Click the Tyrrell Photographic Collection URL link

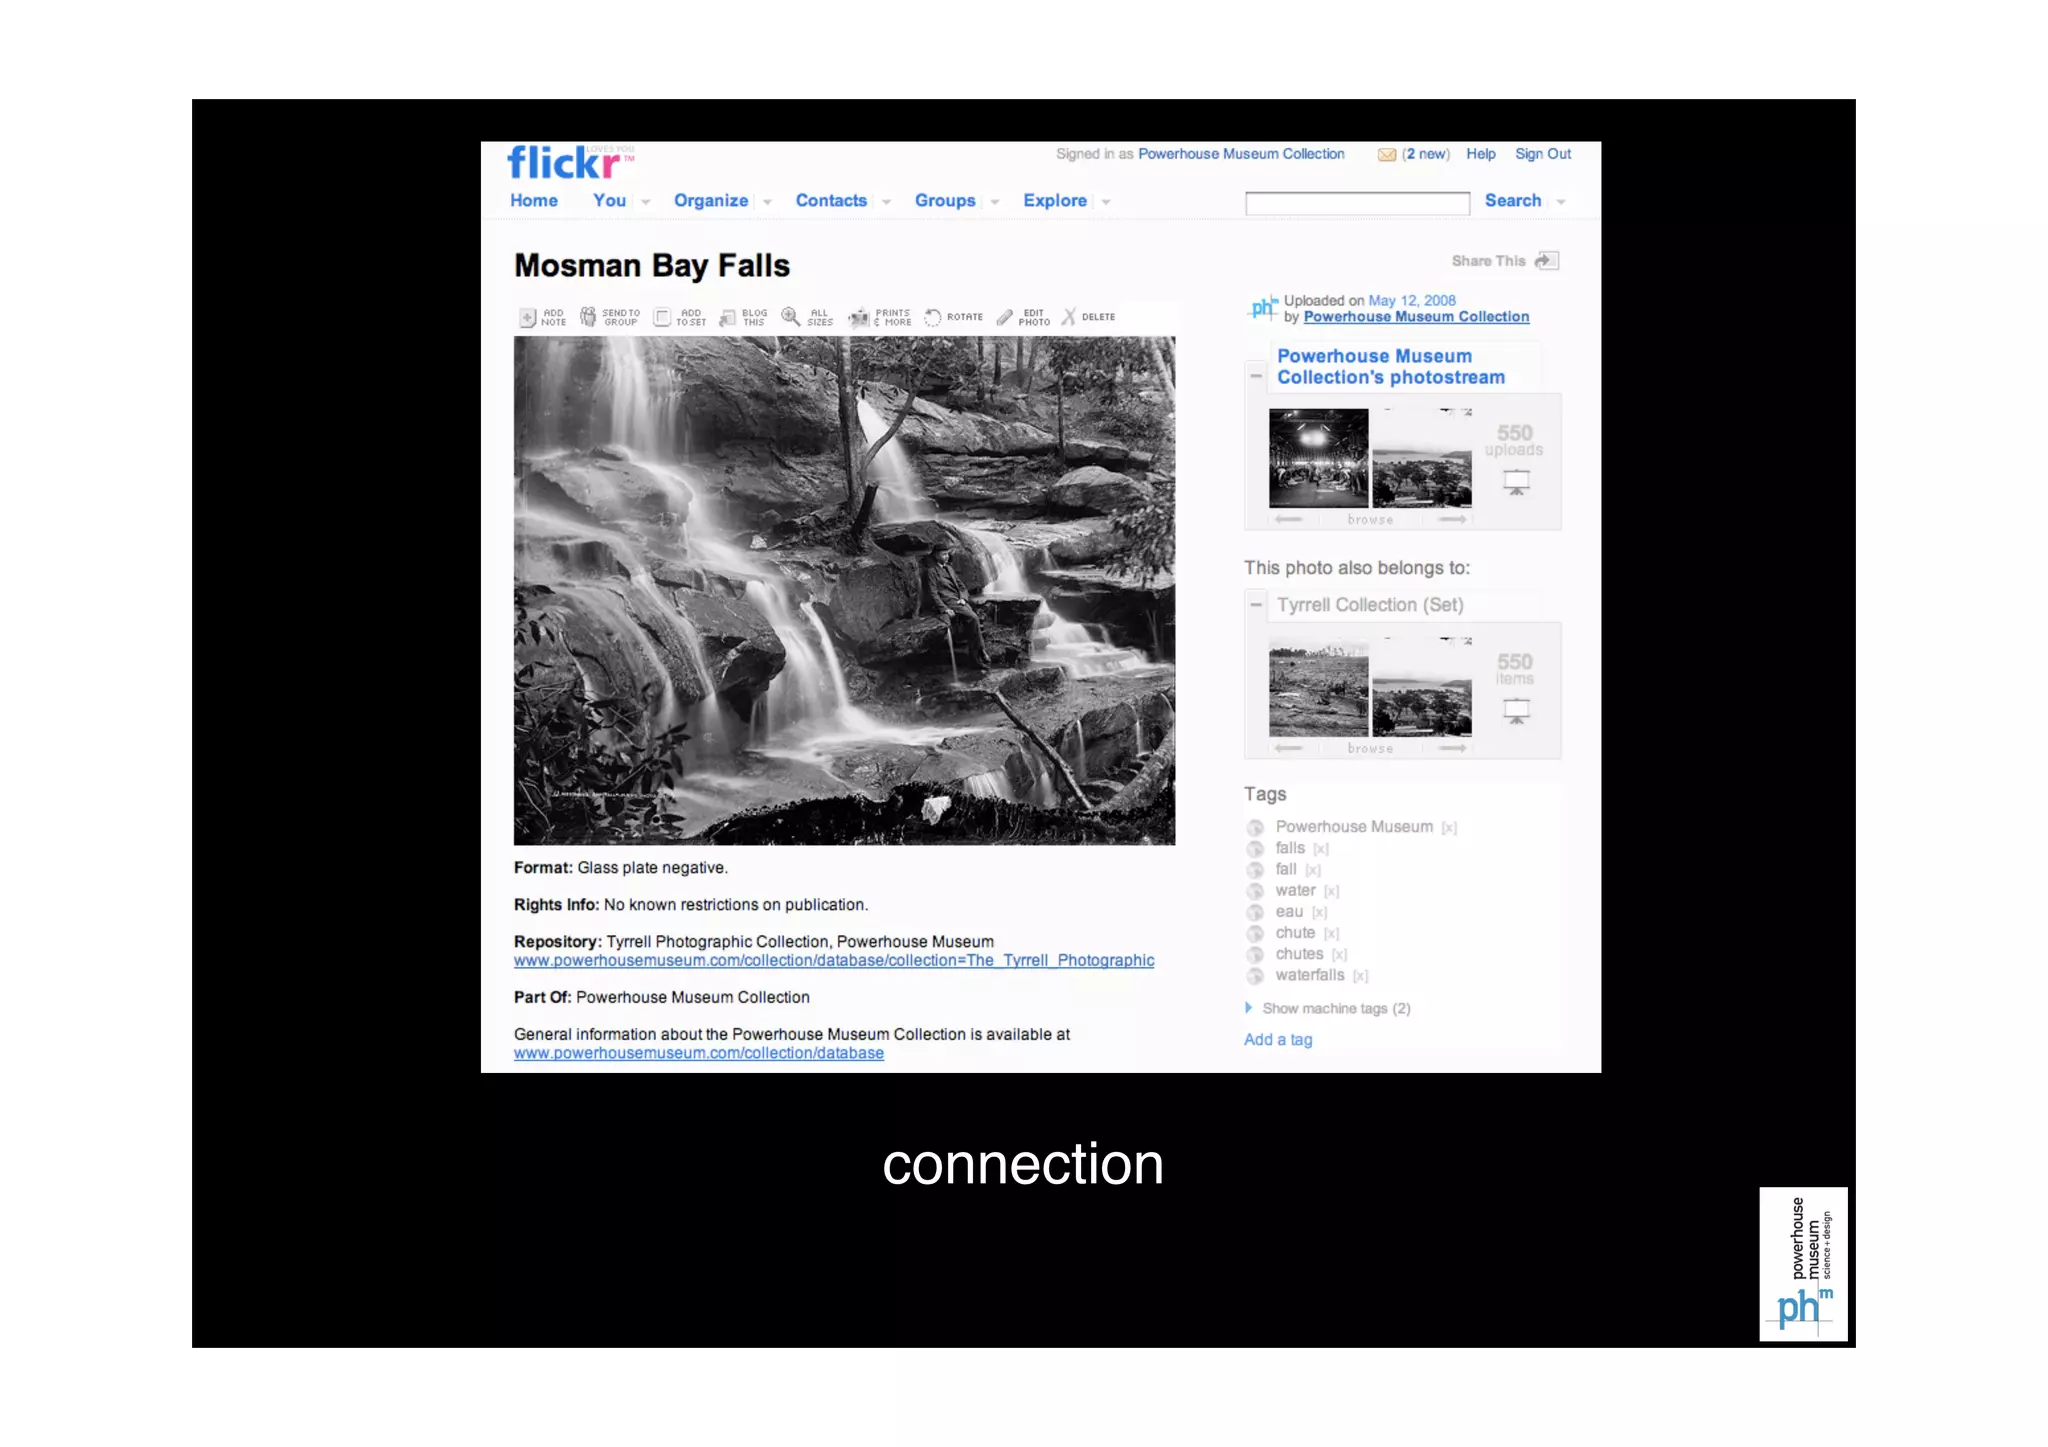click(834, 961)
